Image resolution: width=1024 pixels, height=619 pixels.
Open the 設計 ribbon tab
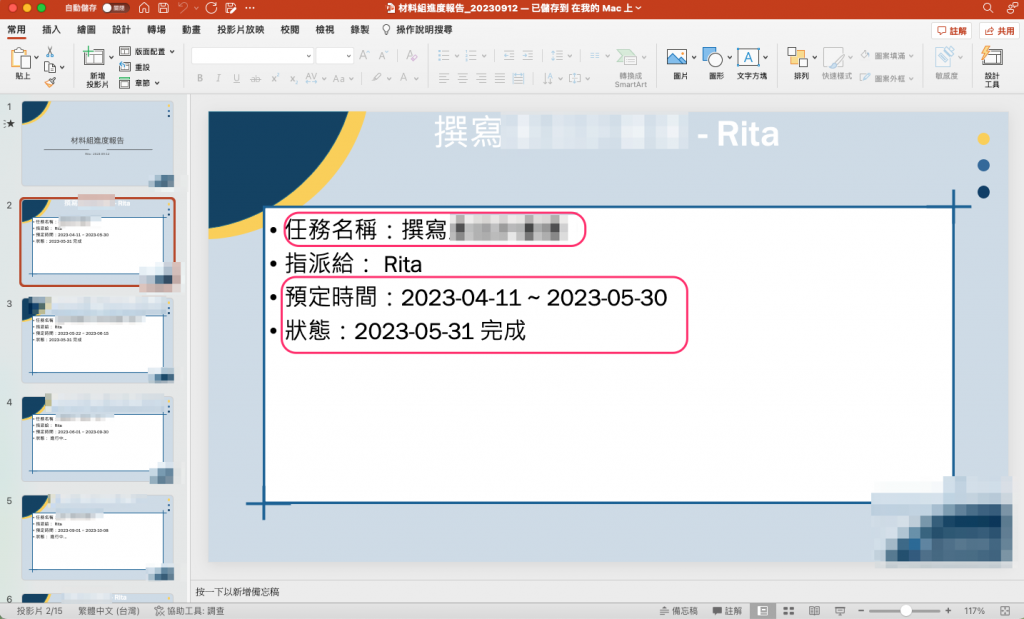click(121, 30)
